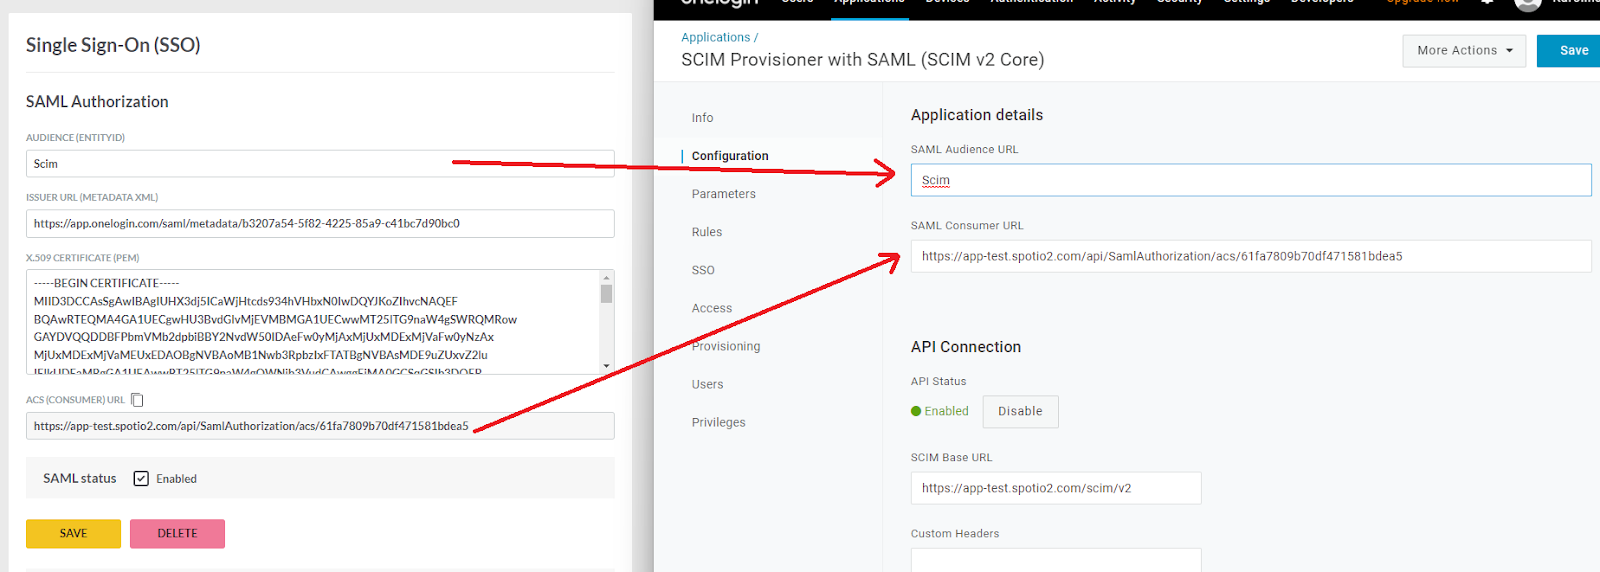Switch to the Rules tab
The width and height of the screenshot is (1600, 572).
[706, 232]
